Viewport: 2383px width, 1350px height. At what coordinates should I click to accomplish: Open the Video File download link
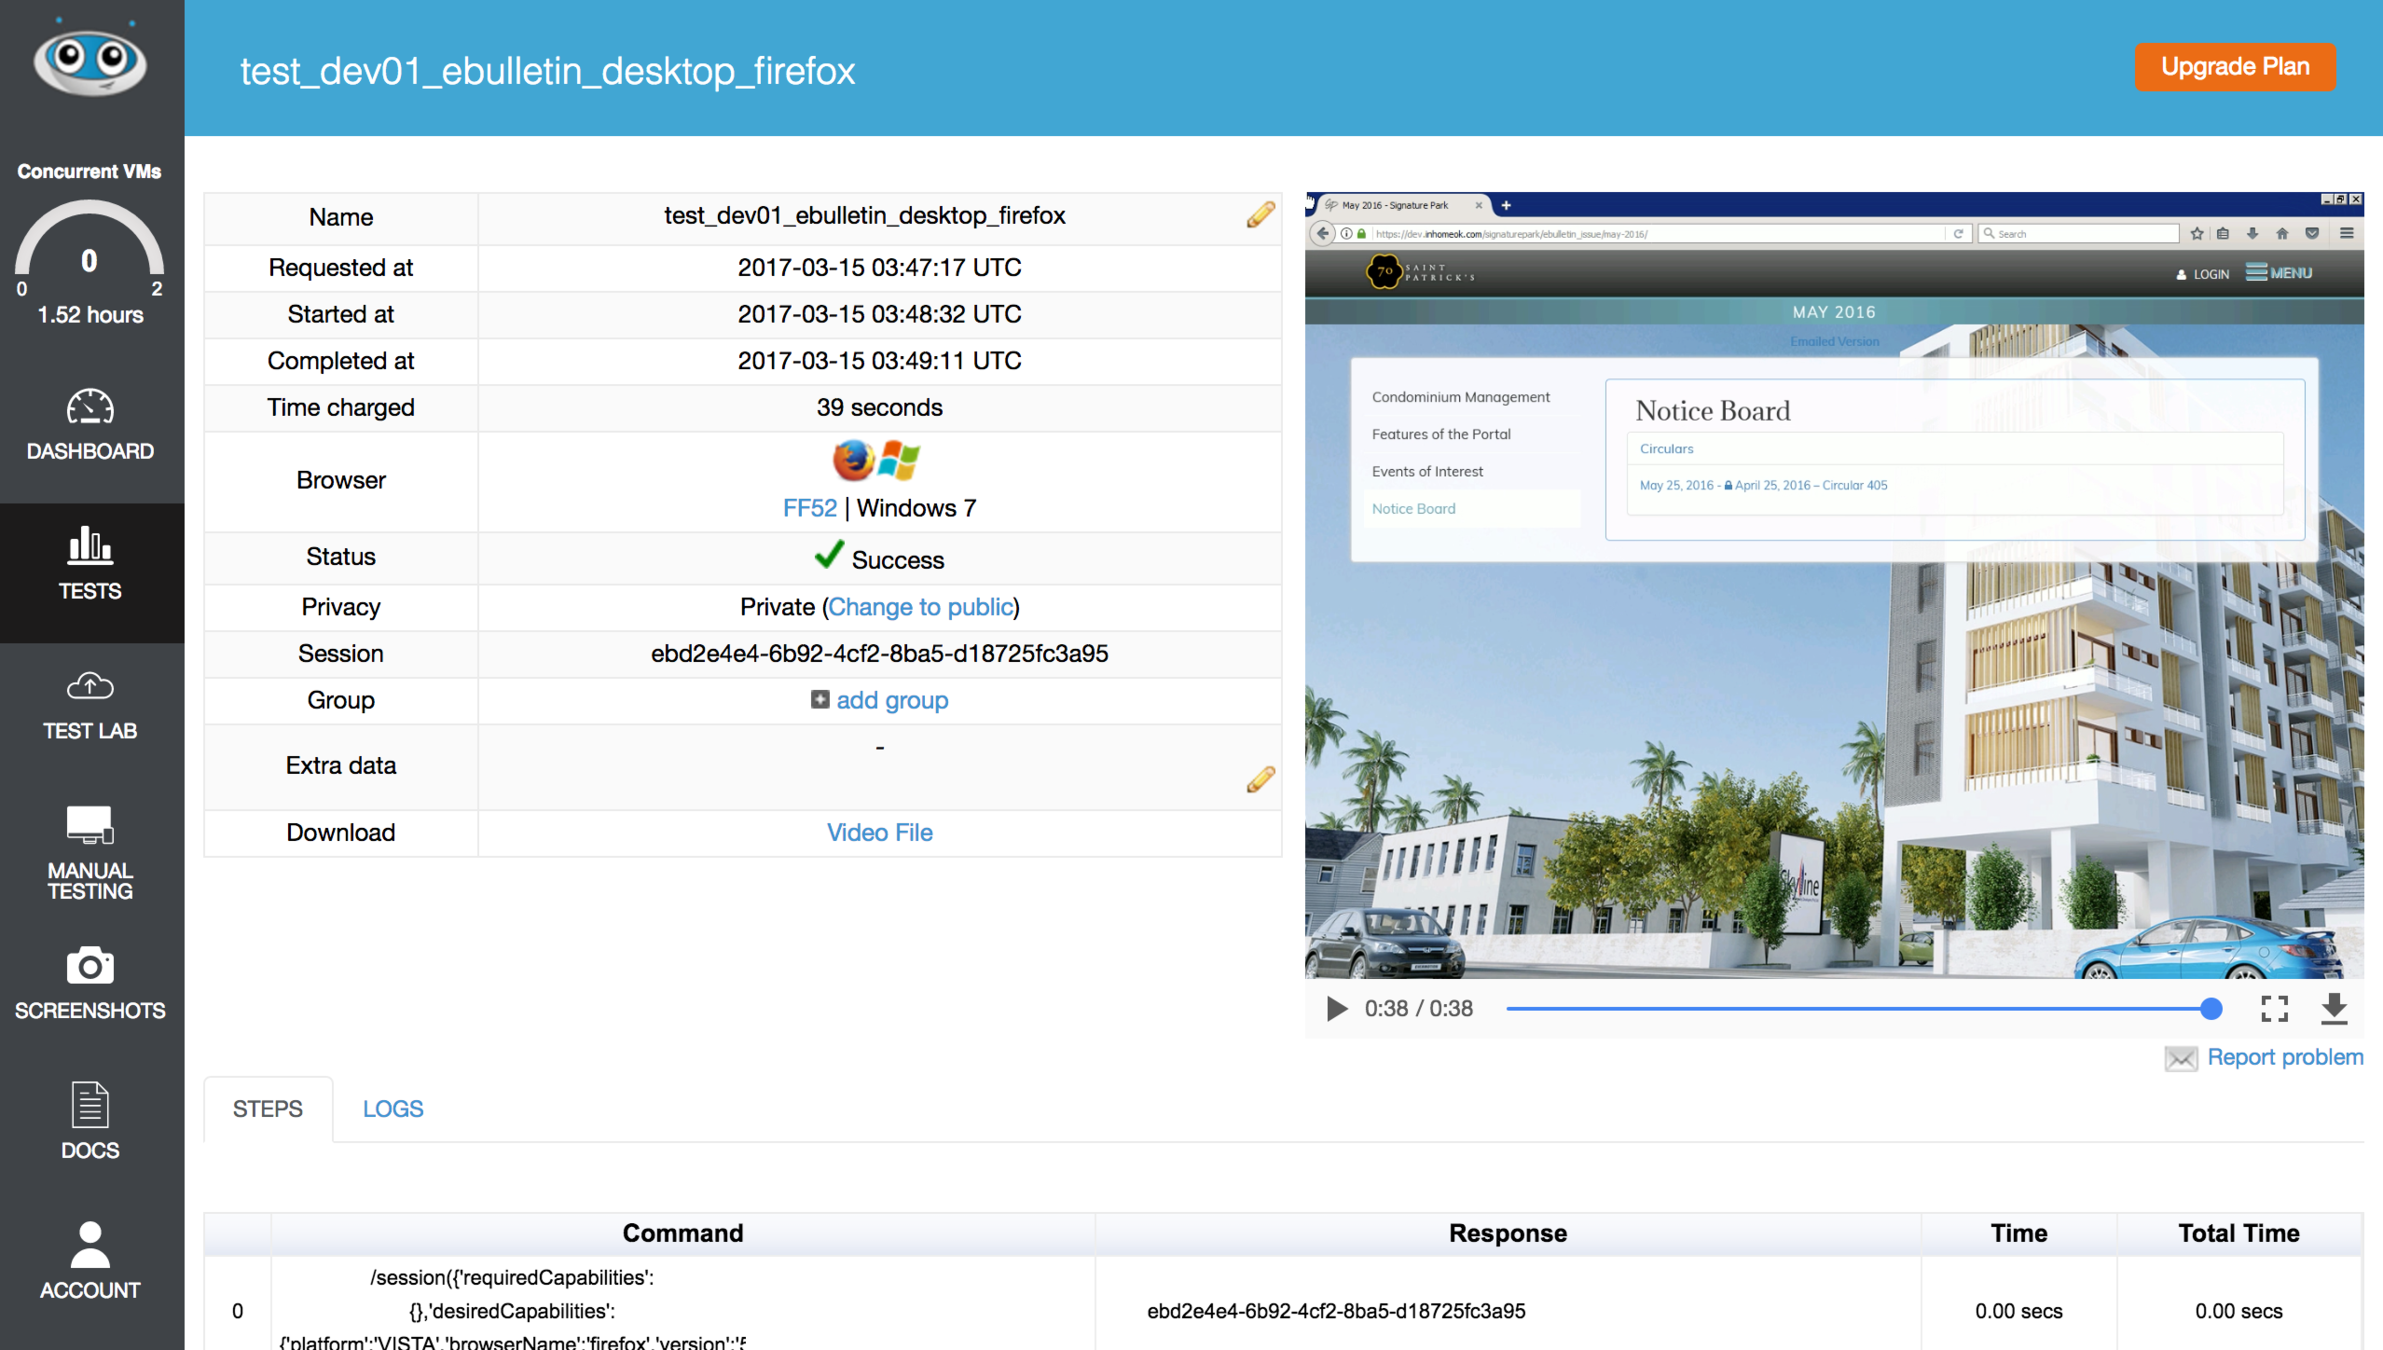coord(879,833)
